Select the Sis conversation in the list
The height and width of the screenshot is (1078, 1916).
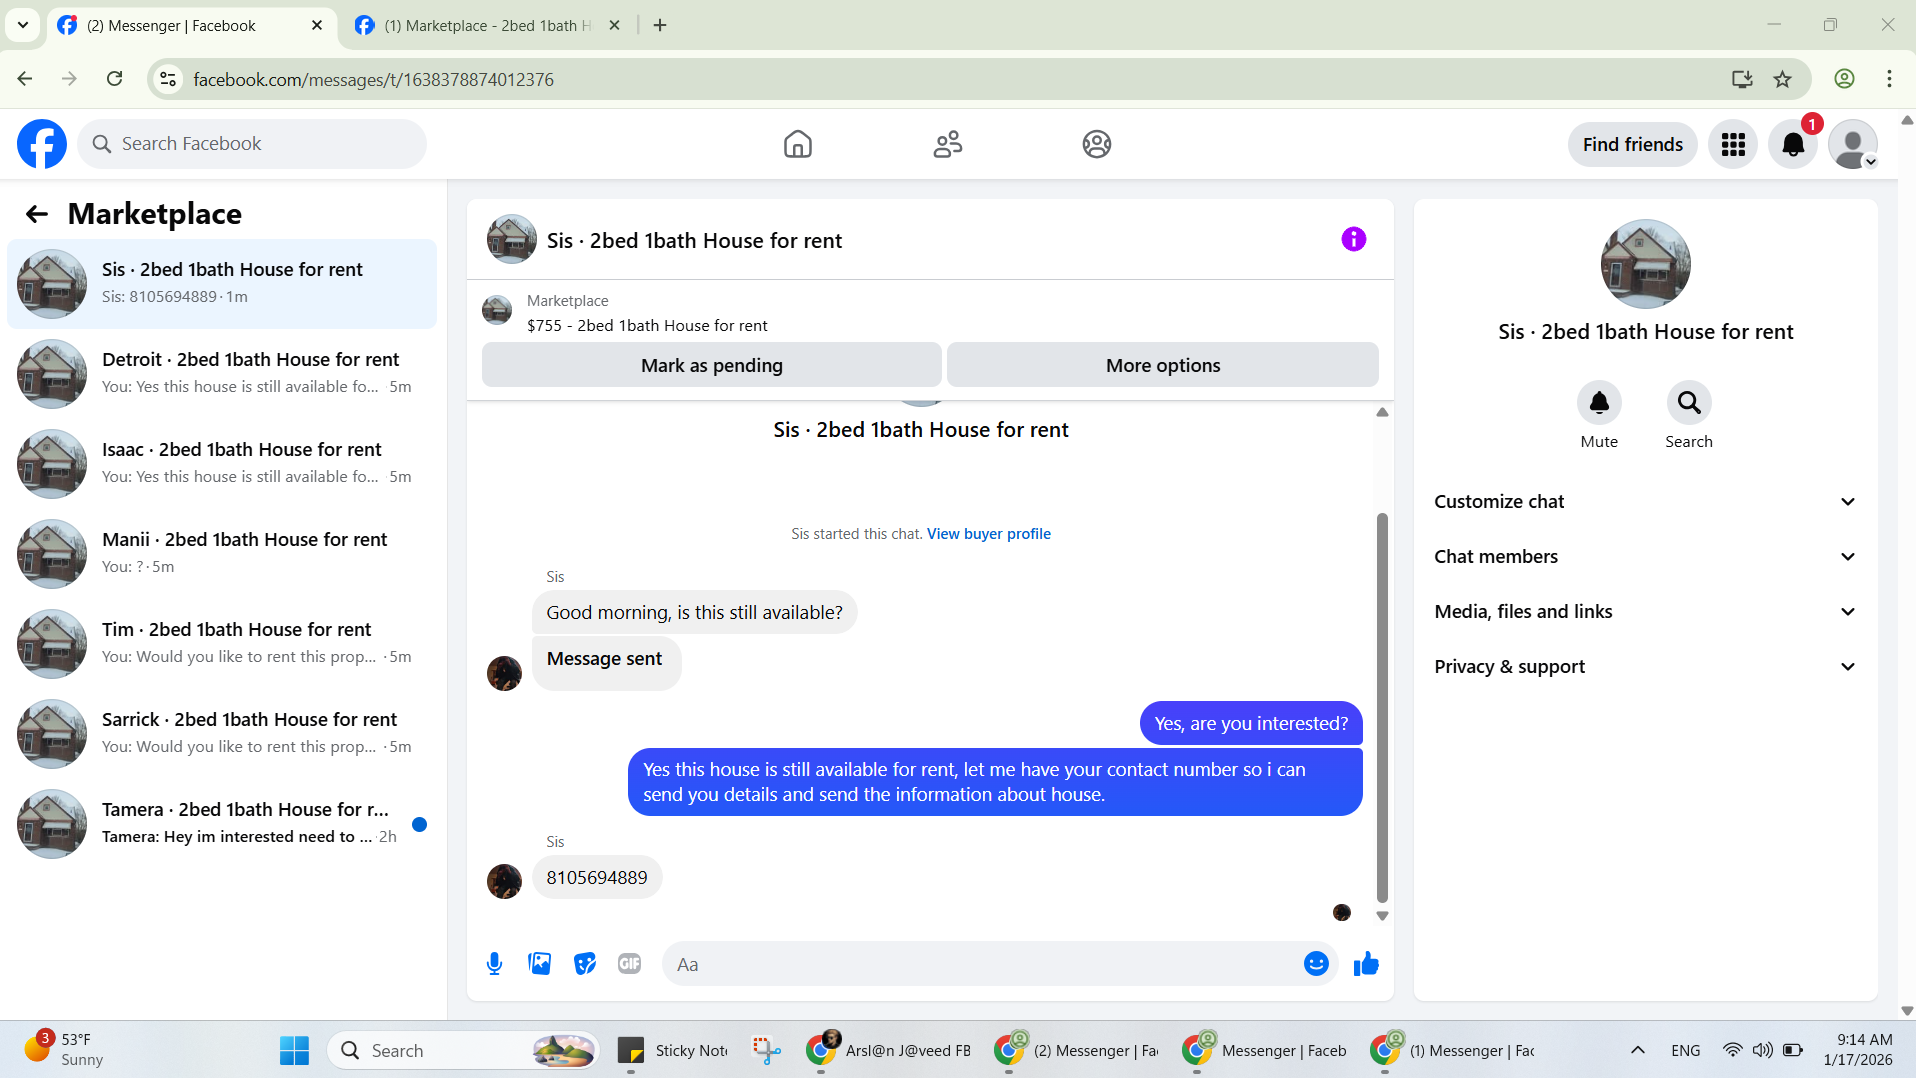pos(222,284)
